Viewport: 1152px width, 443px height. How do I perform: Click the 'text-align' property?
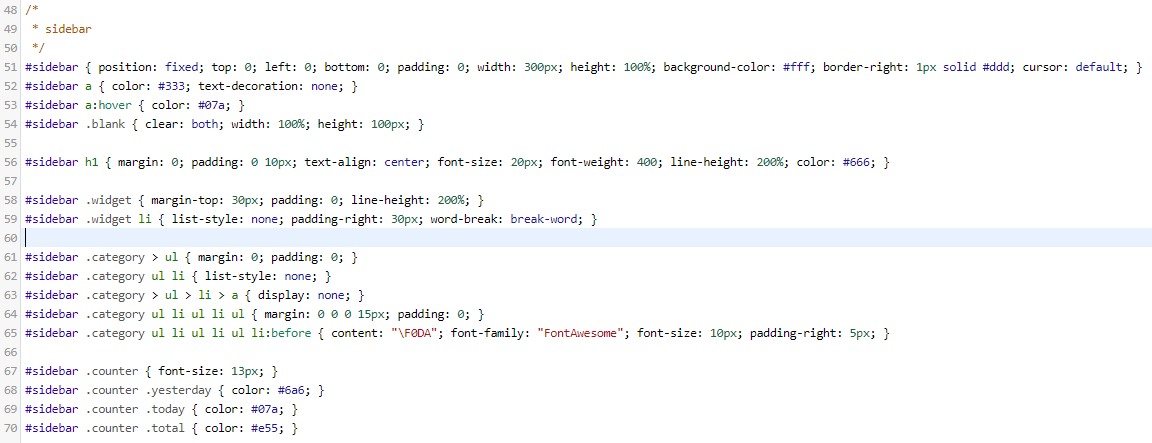pos(335,162)
